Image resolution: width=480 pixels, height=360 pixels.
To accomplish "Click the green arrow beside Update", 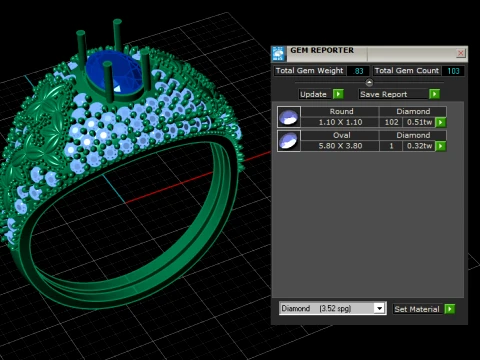I will pos(338,94).
